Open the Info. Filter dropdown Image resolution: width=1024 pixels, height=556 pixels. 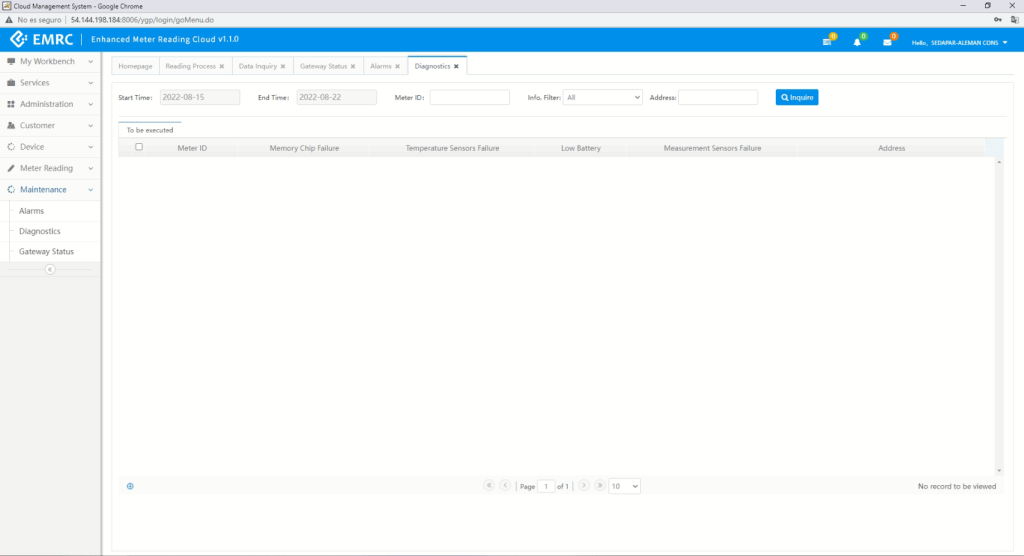tap(603, 97)
